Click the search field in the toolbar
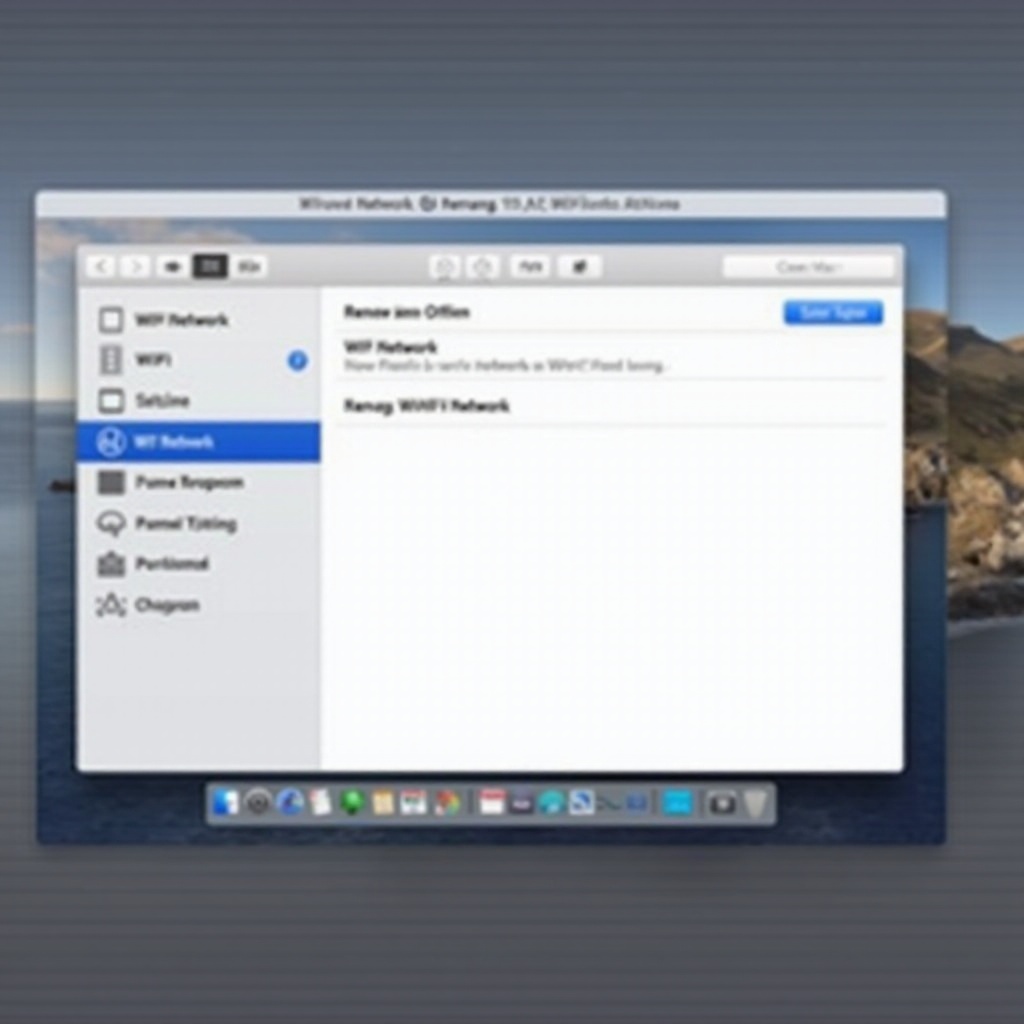1024x1024 pixels. [808, 267]
